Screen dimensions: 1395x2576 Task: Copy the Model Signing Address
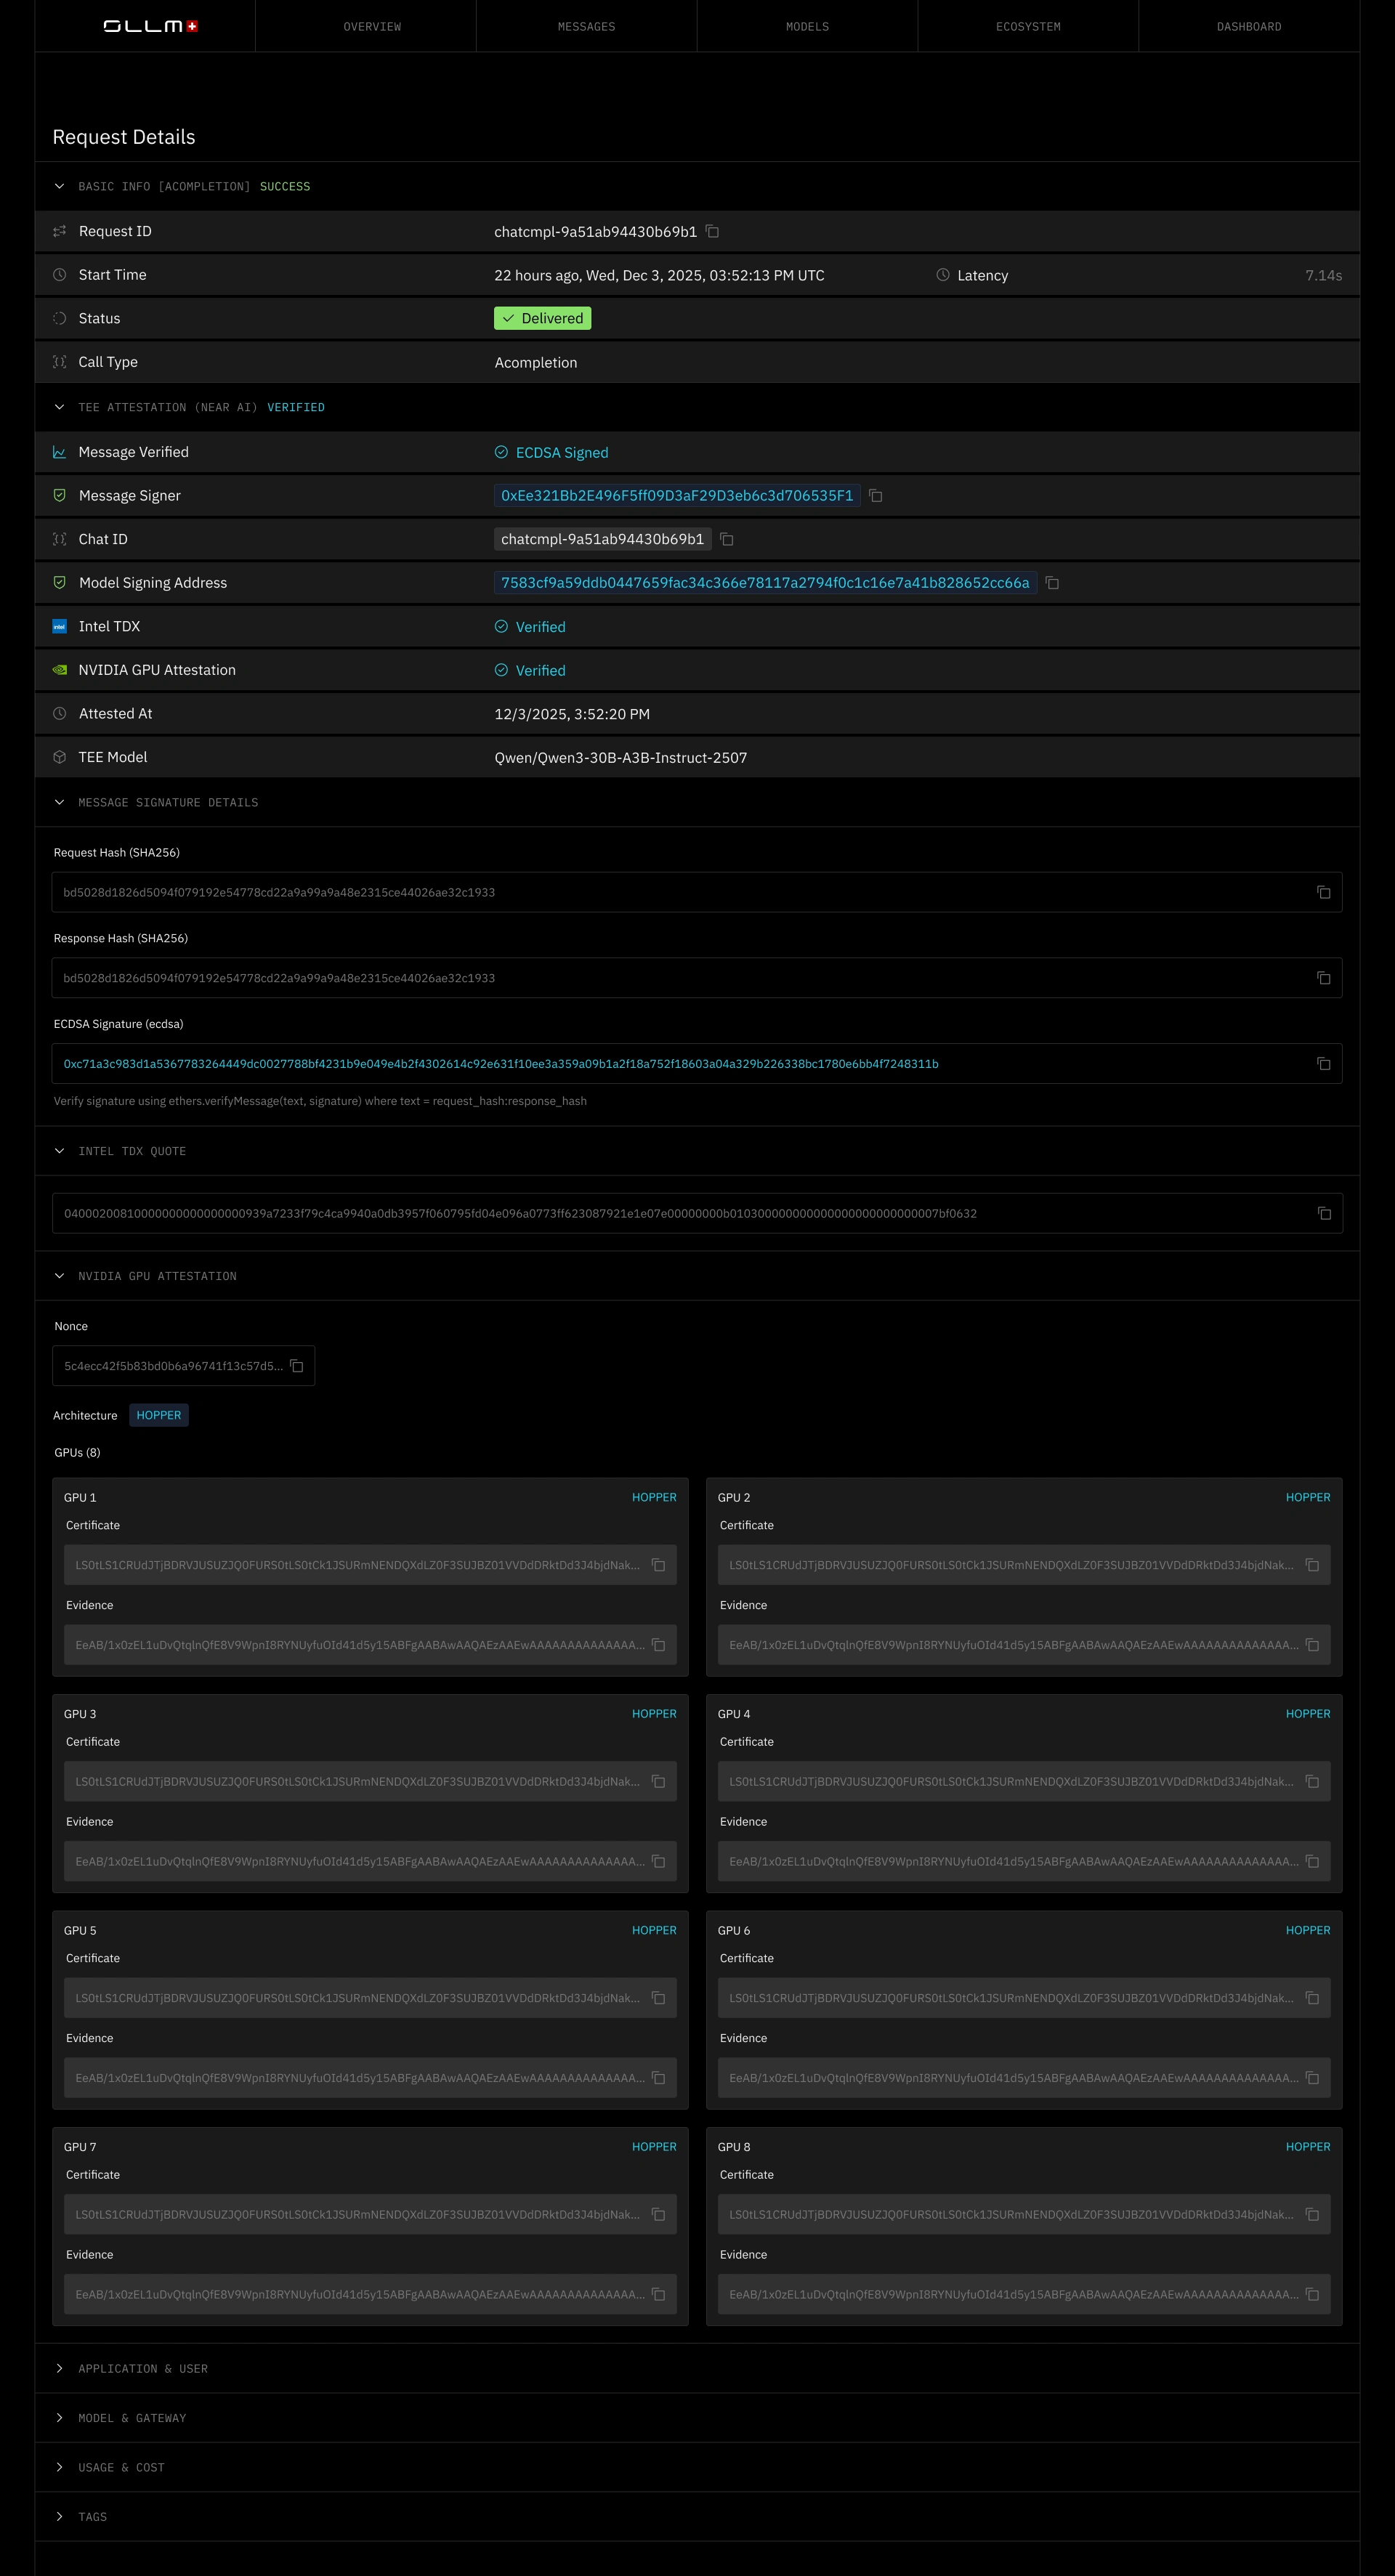click(x=1052, y=583)
